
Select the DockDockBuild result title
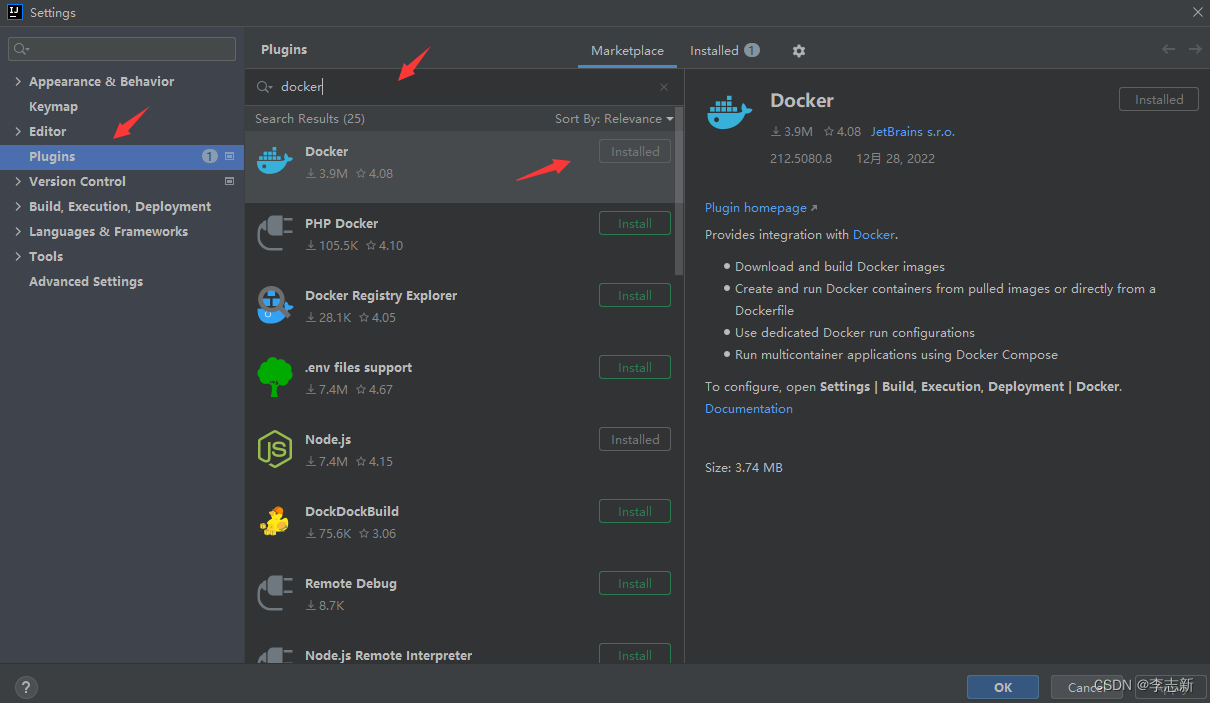pos(352,512)
